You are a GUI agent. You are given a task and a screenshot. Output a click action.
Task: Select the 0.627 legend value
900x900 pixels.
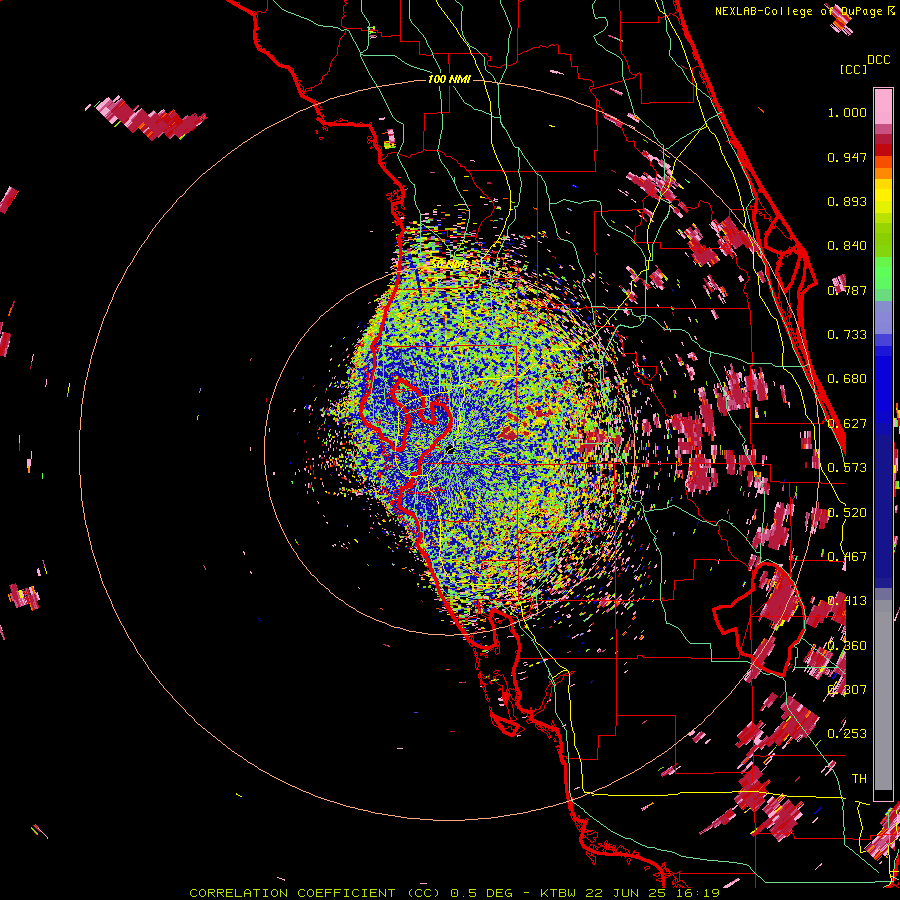point(847,423)
